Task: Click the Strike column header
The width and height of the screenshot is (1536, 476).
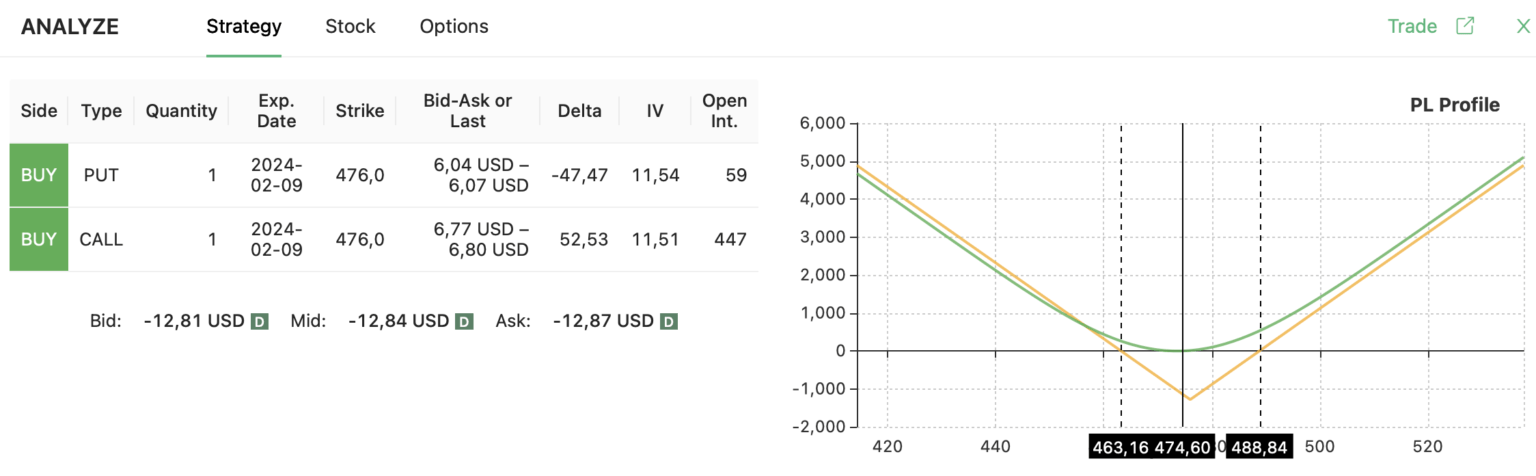Action: pos(360,111)
